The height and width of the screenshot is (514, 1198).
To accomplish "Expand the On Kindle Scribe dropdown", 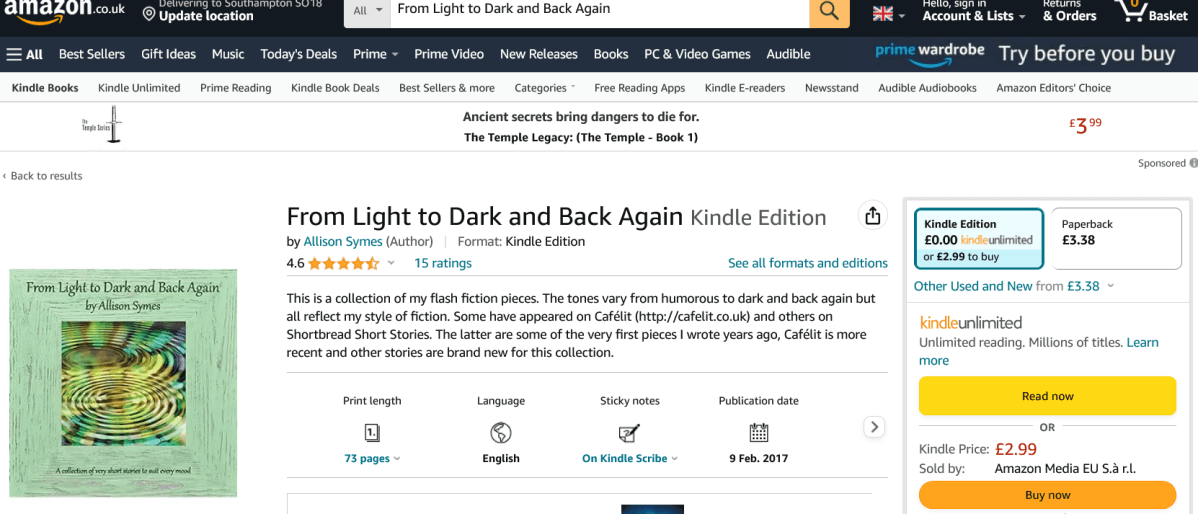I will pyautogui.click(x=629, y=459).
